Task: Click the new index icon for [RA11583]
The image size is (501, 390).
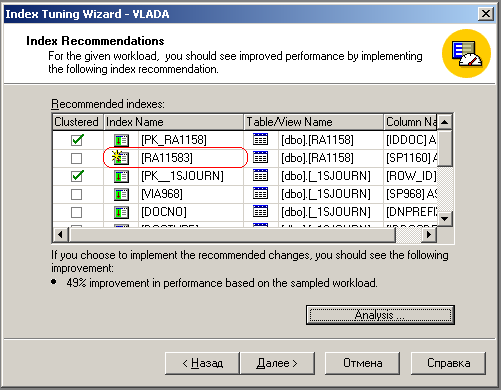Action: [x=120, y=157]
